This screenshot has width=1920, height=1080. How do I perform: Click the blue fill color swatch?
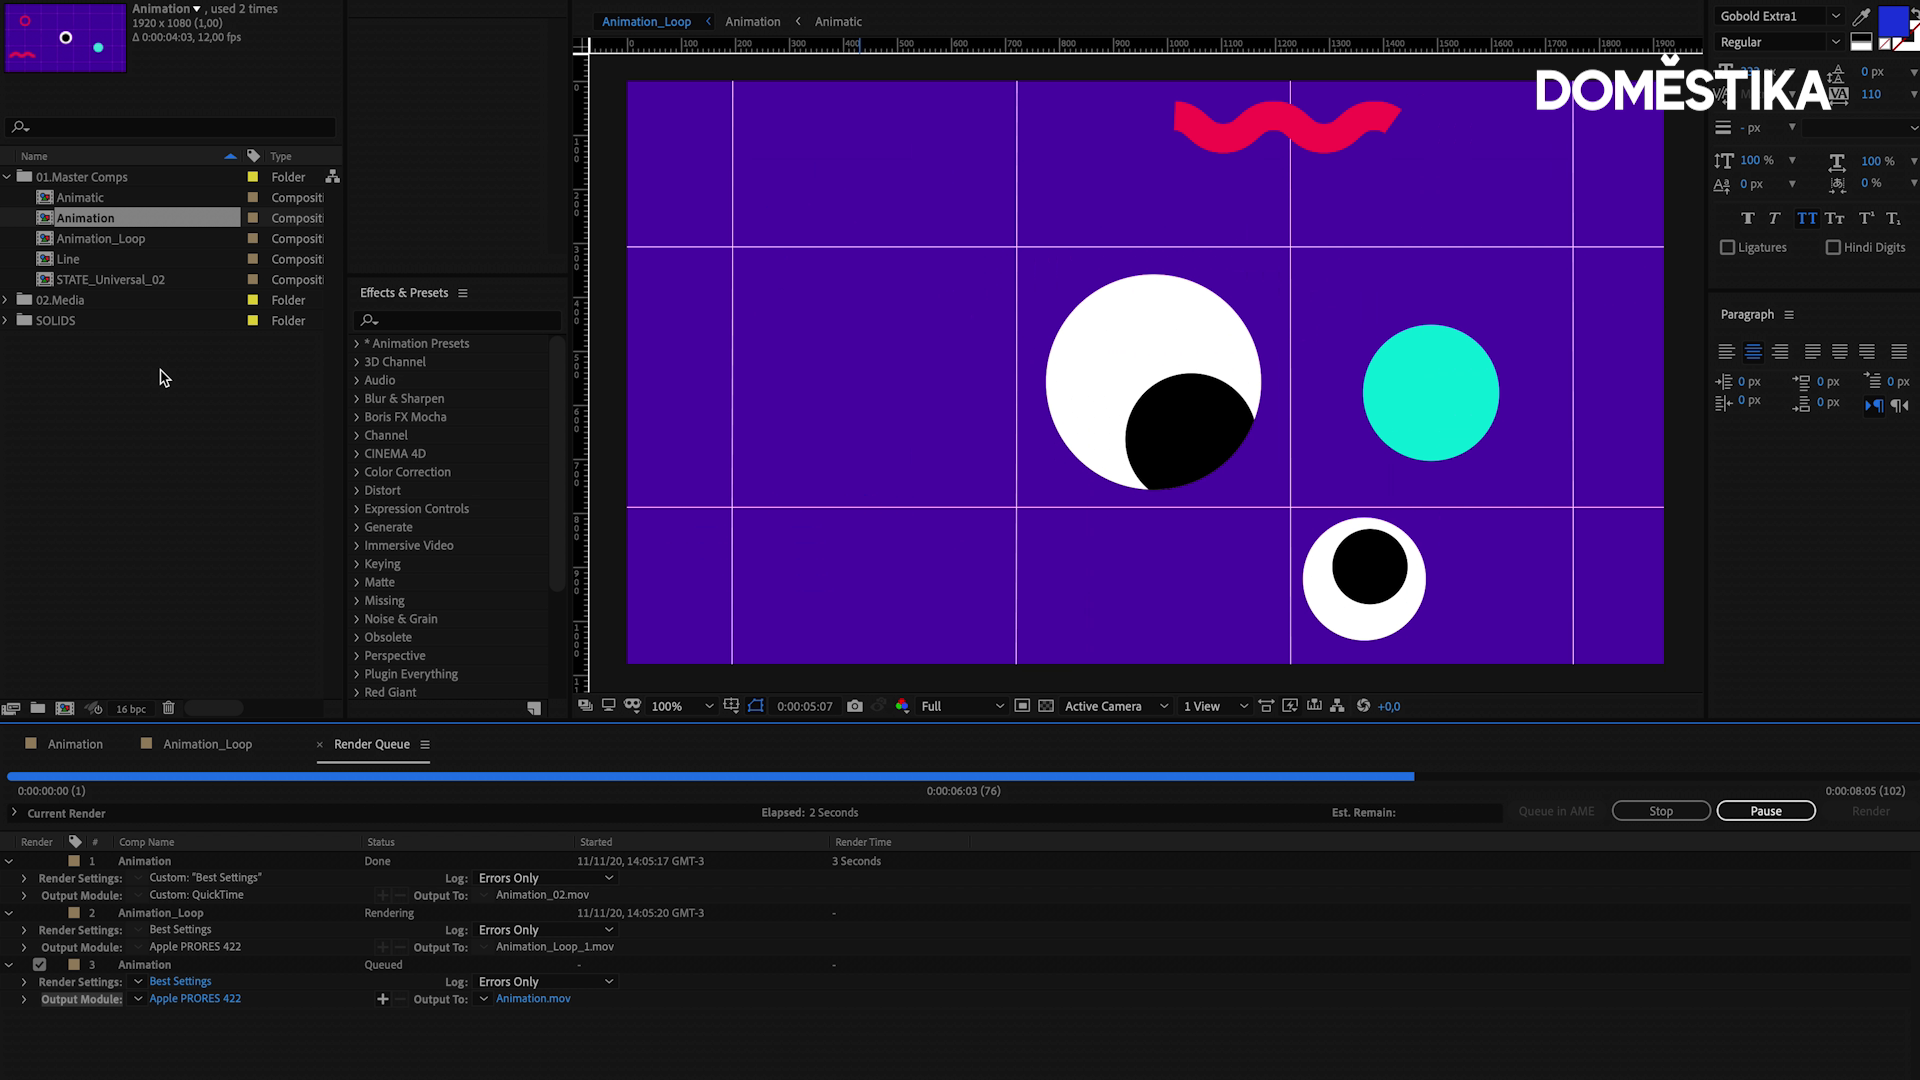pyautogui.click(x=1892, y=21)
